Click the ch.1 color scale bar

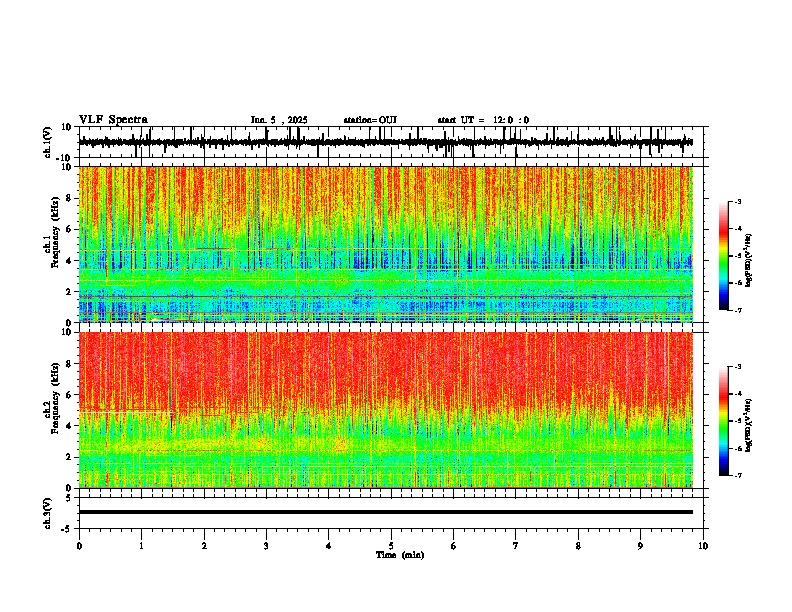(x=724, y=256)
